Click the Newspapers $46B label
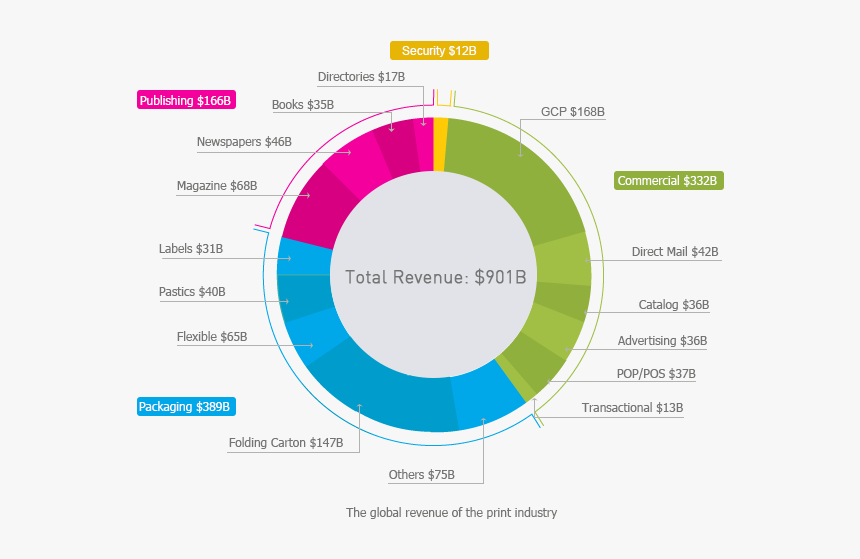 tap(244, 141)
